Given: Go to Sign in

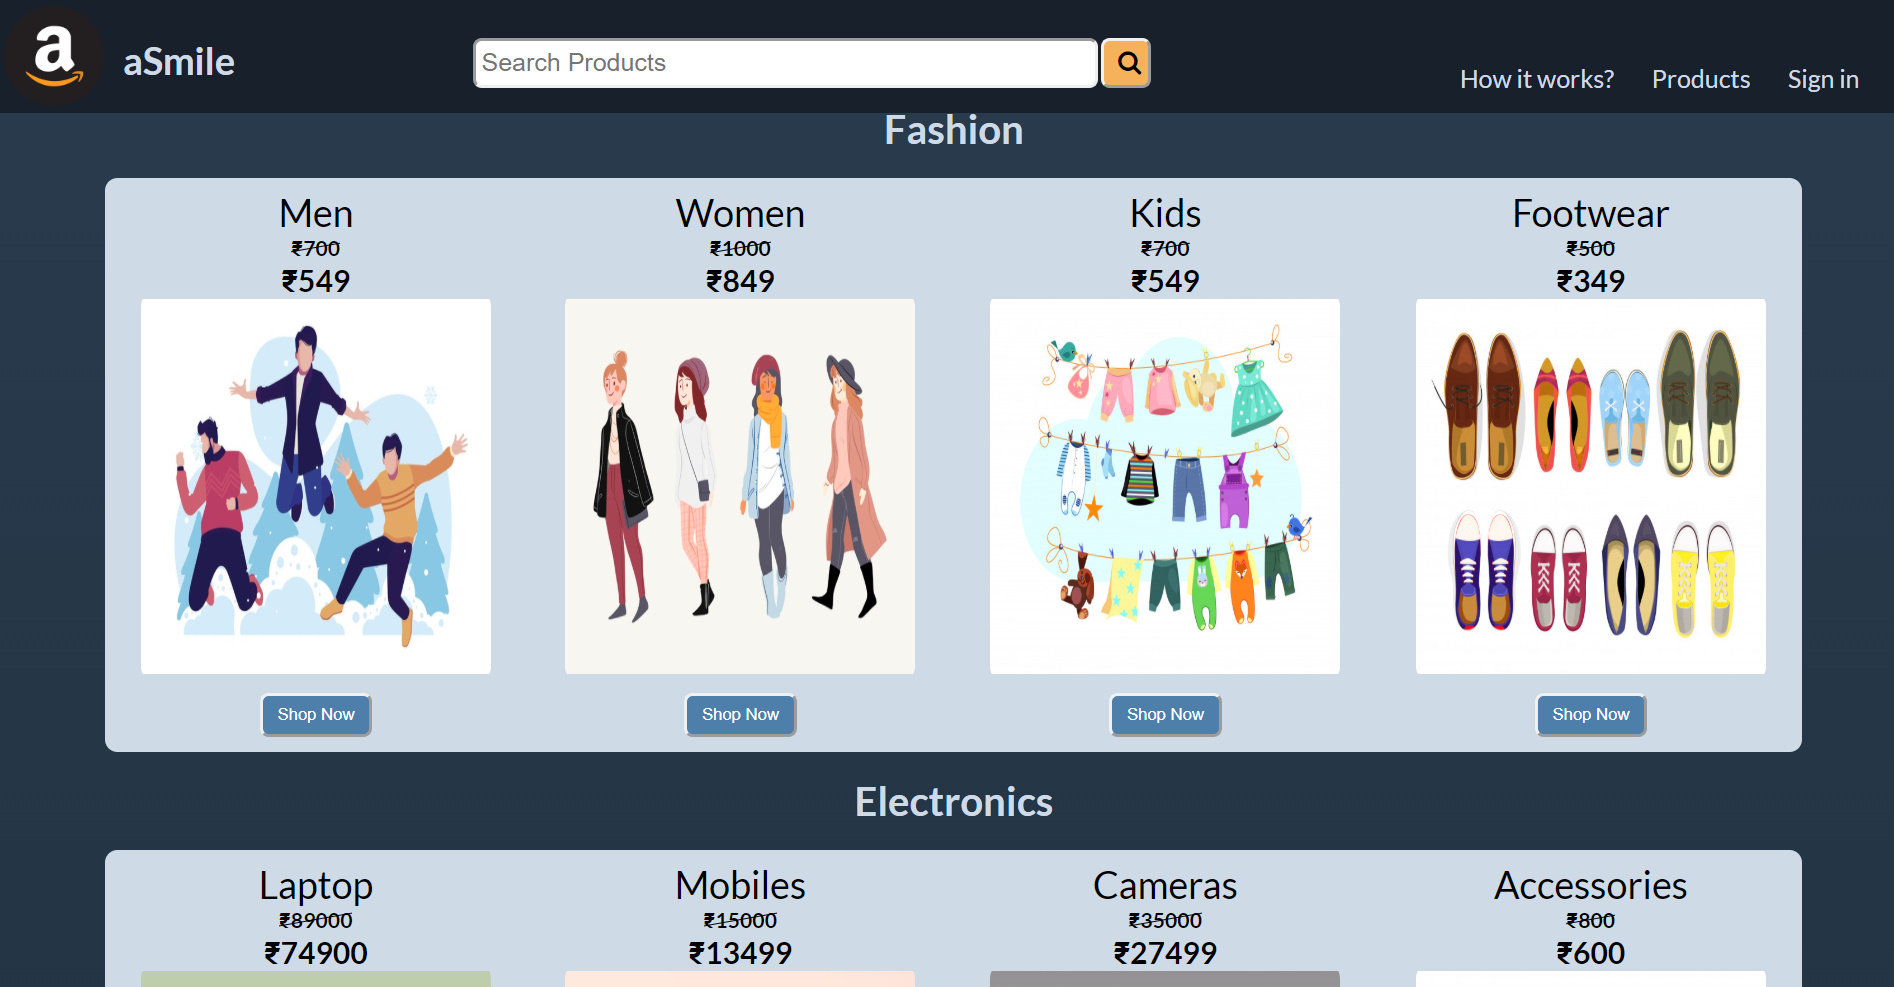Looking at the screenshot, I should [1823, 79].
